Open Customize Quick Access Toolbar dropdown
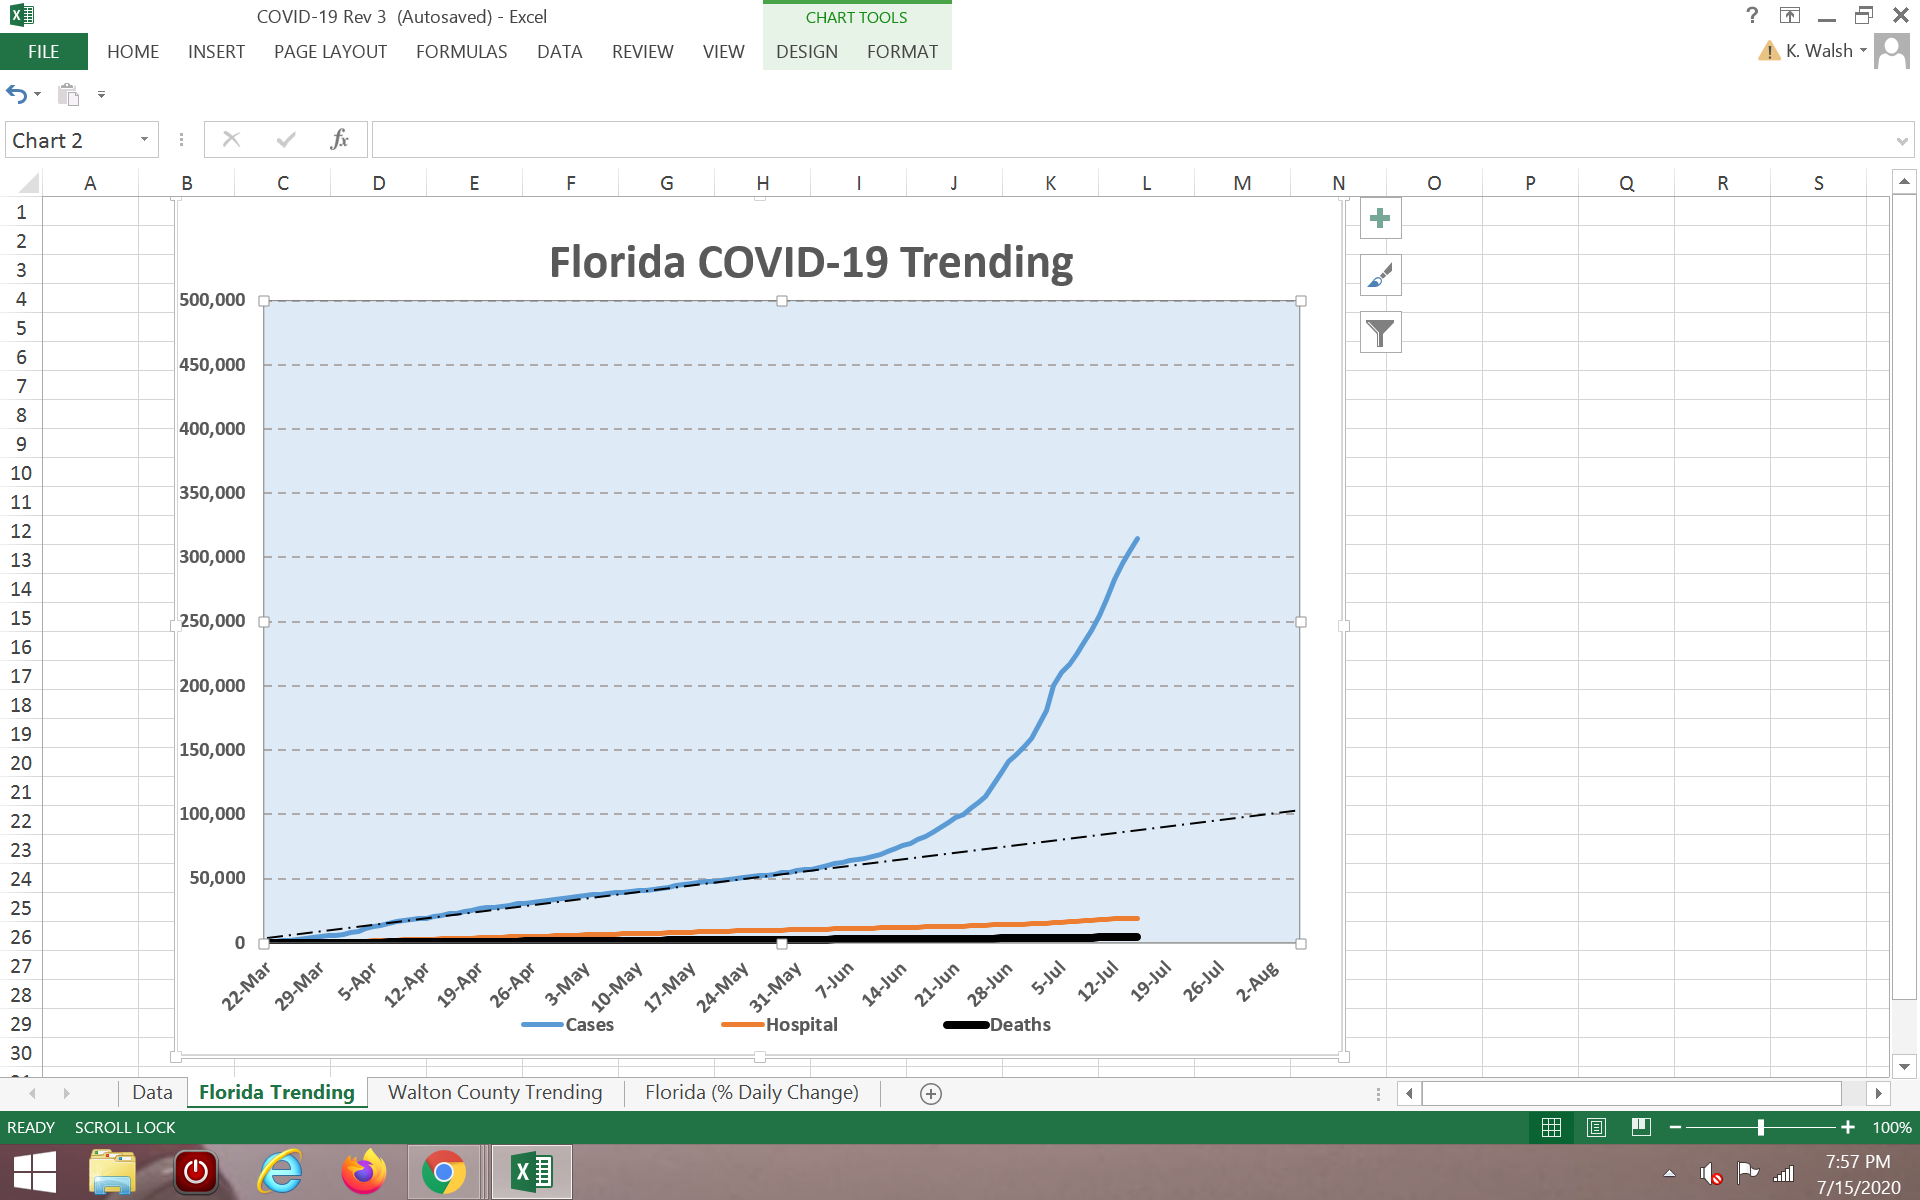1920x1200 pixels. click(x=101, y=94)
